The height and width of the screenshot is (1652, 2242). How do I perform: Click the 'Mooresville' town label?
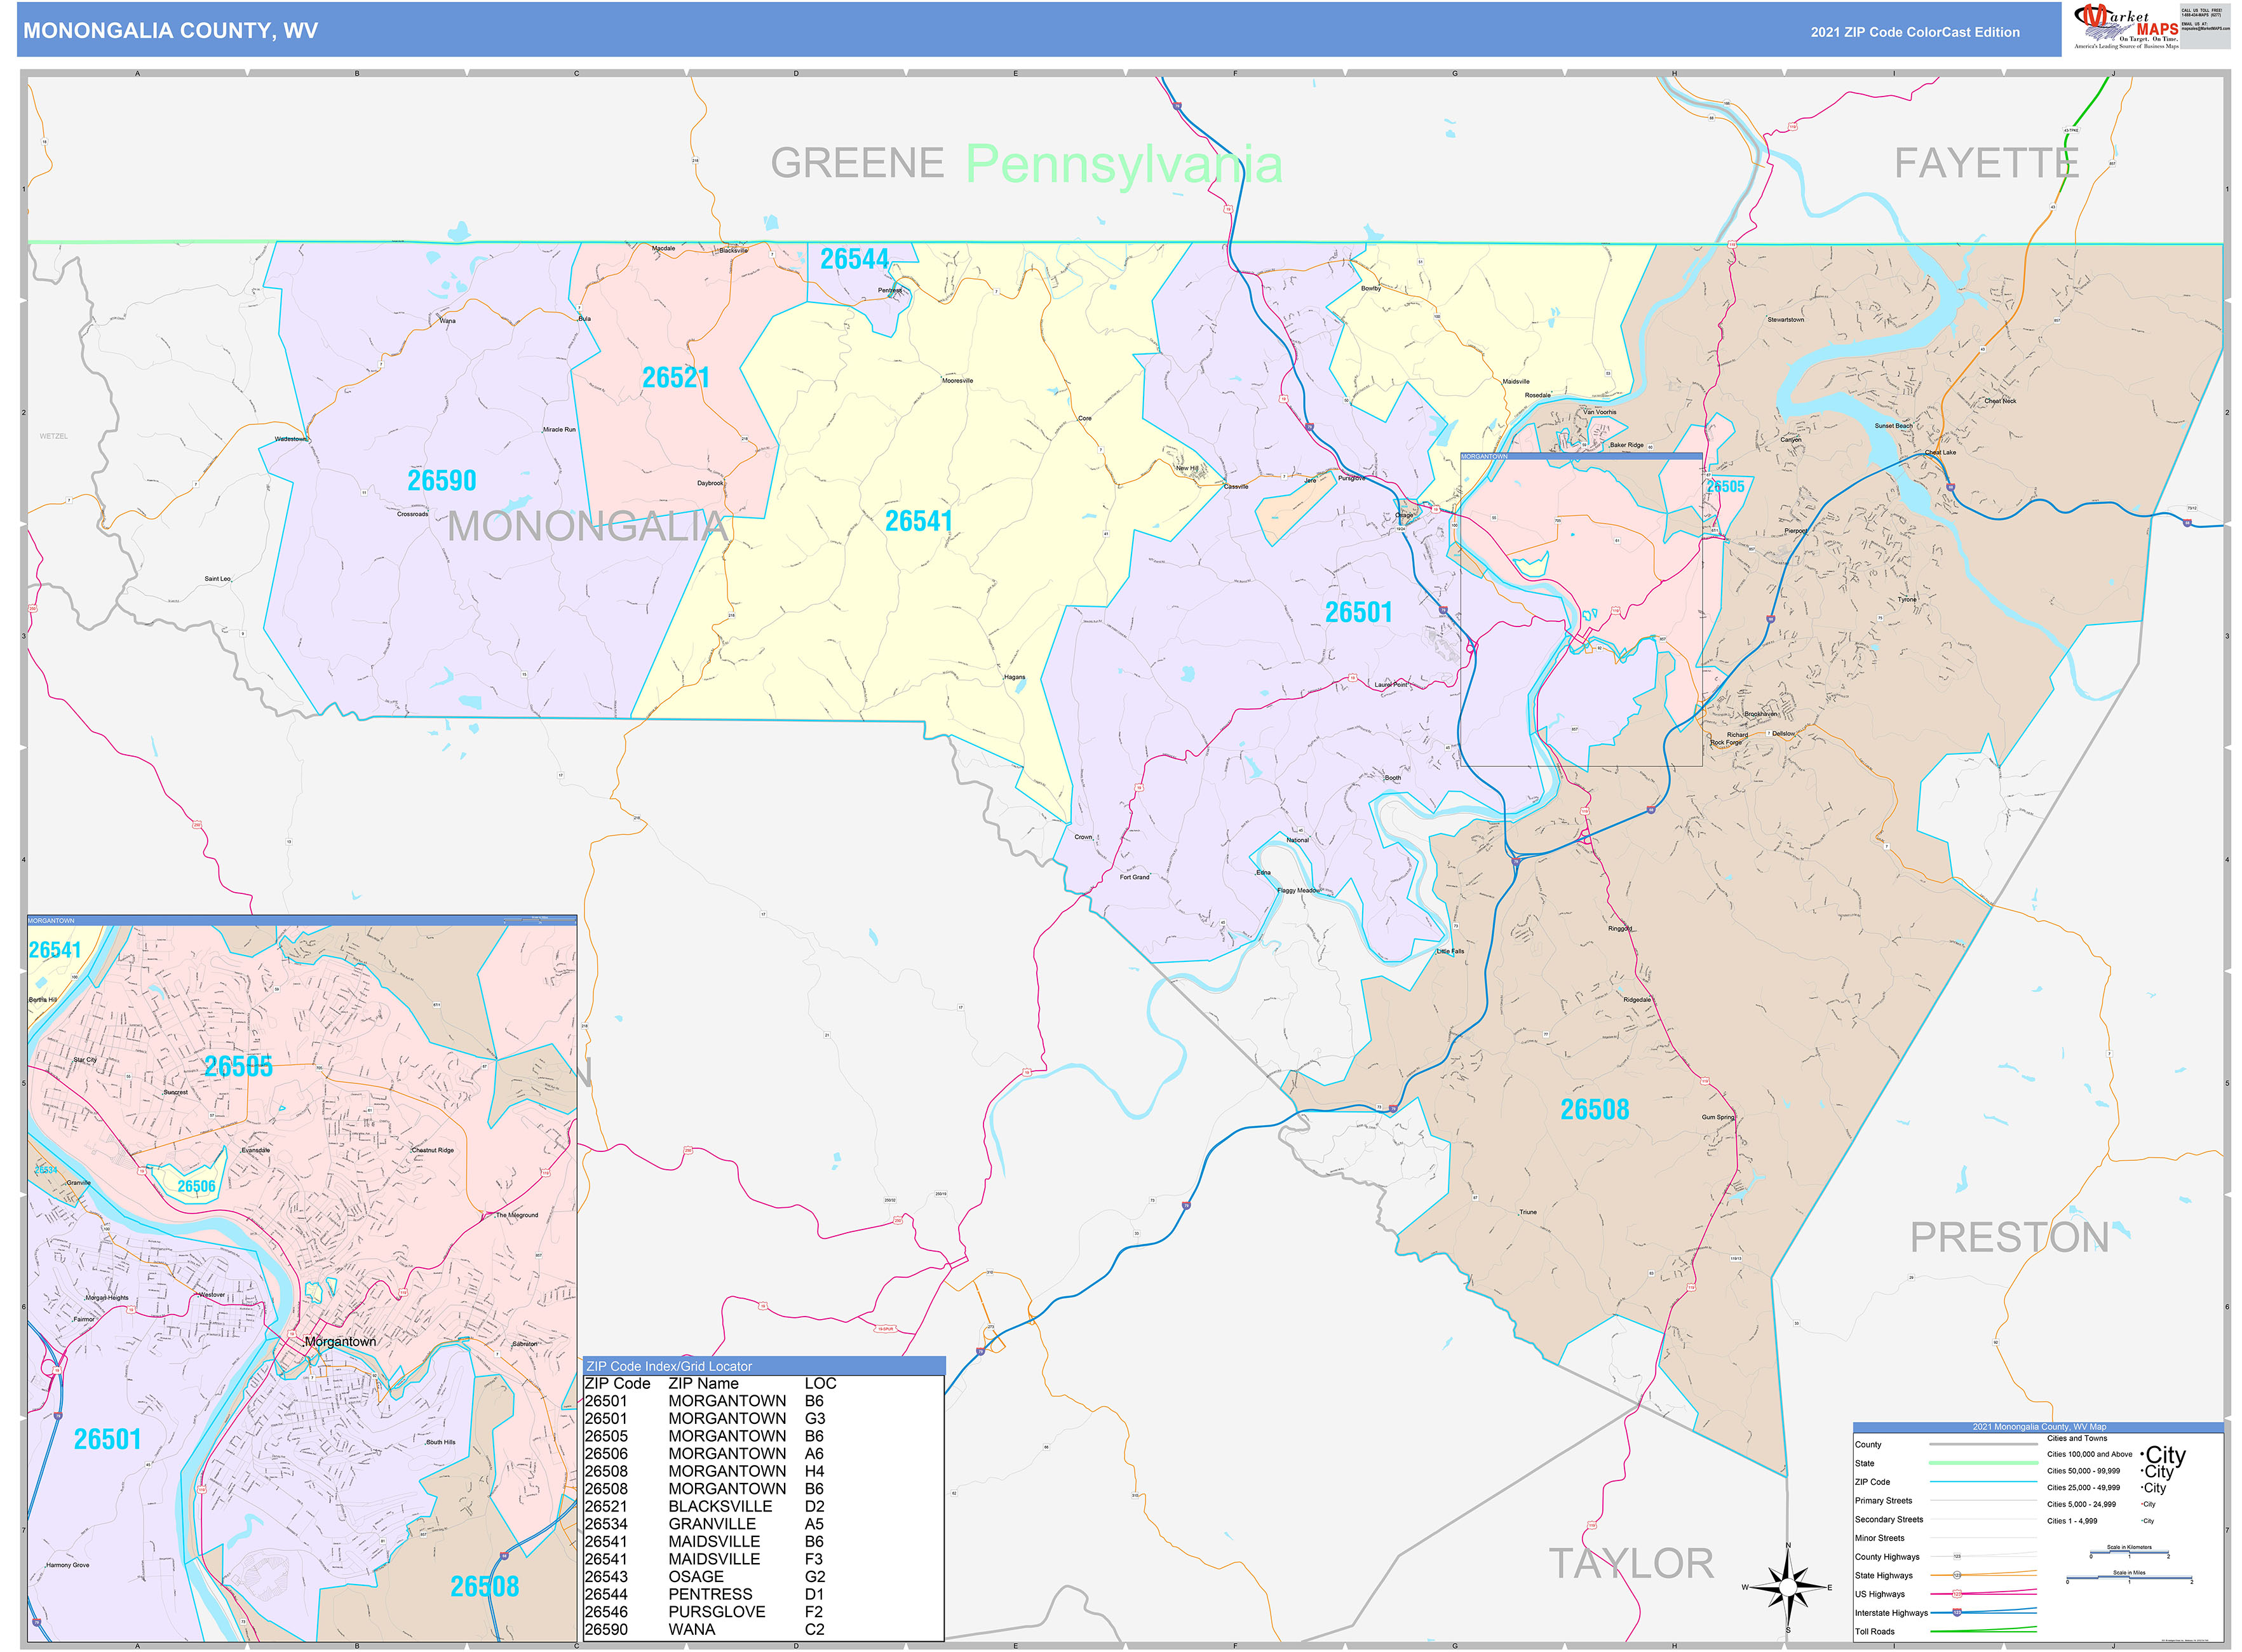pos(957,381)
